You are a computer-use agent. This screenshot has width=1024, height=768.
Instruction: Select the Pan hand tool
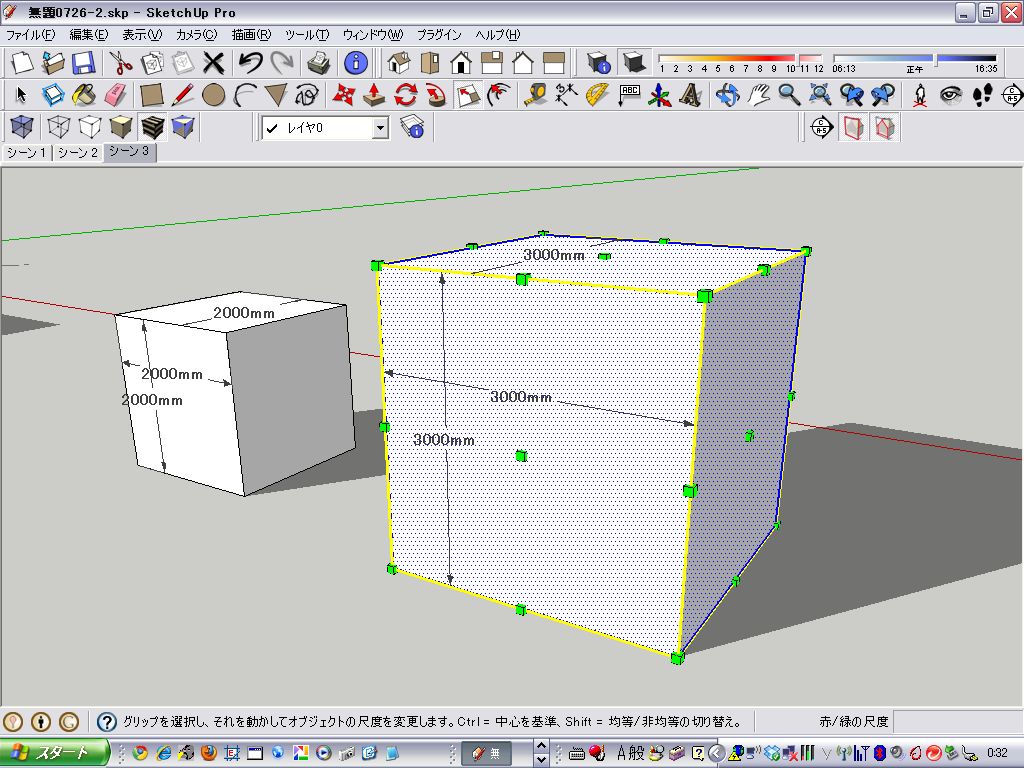(758, 95)
